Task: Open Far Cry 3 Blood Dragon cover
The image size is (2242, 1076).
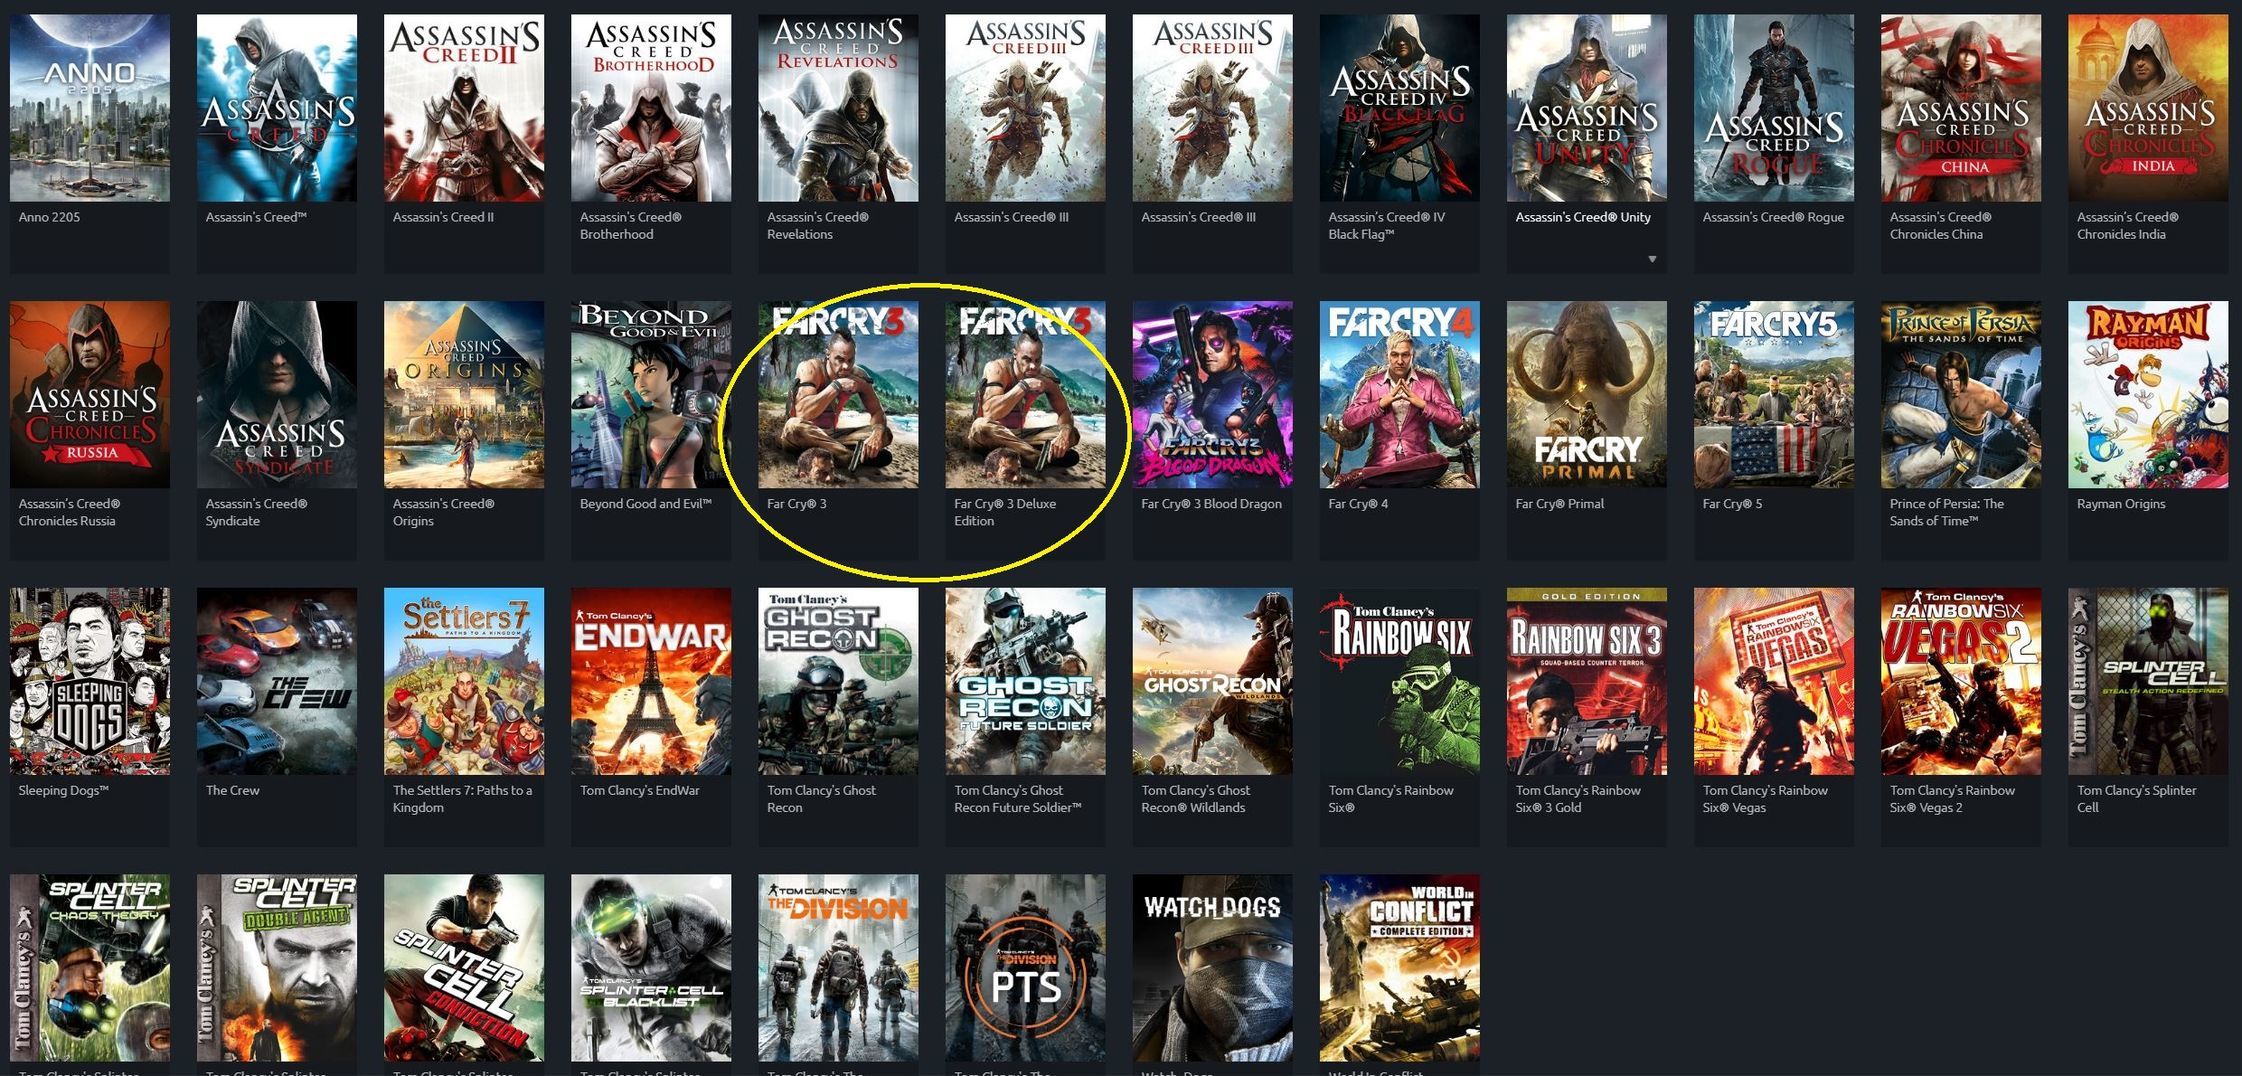Action: (1213, 395)
